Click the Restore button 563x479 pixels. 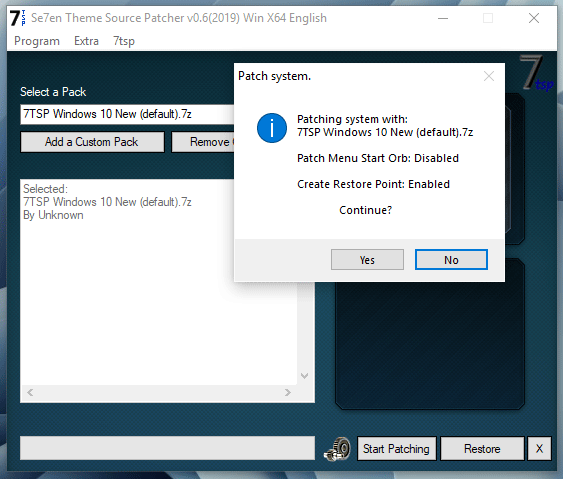[482, 448]
